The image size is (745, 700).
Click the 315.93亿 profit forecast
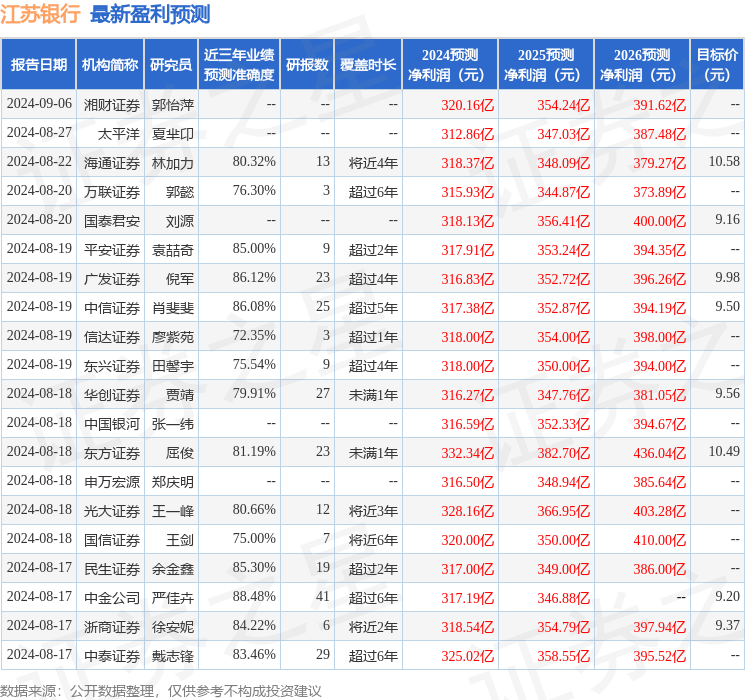[x=468, y=192]
